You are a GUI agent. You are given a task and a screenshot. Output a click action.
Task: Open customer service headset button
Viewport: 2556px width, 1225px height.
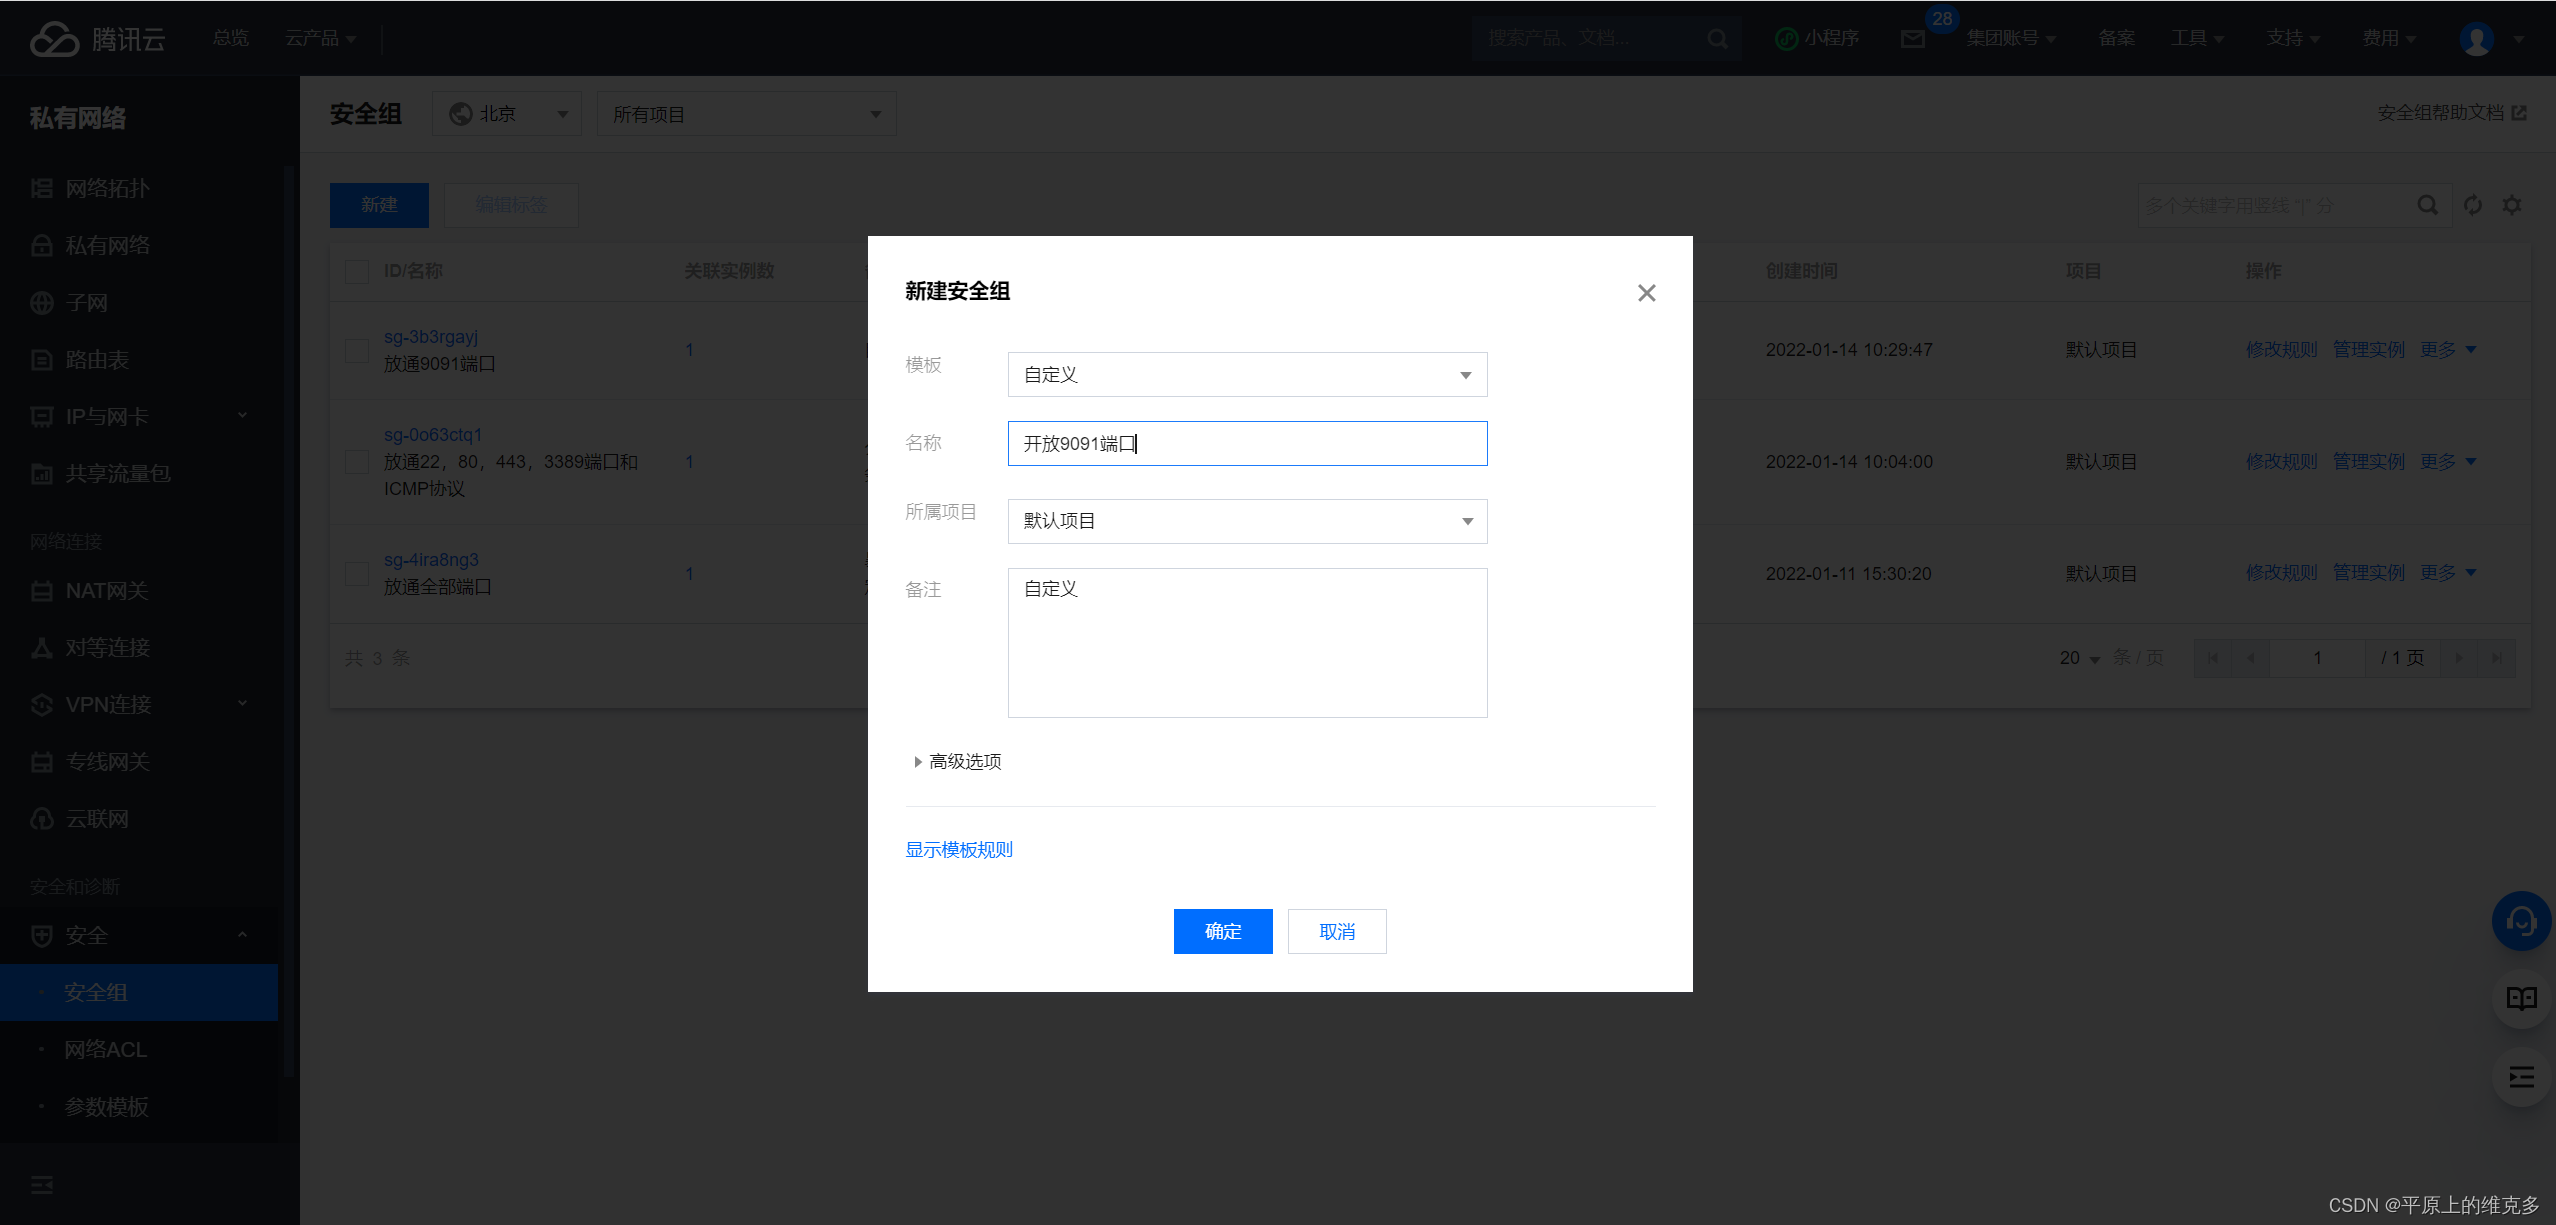point(2521,921)
